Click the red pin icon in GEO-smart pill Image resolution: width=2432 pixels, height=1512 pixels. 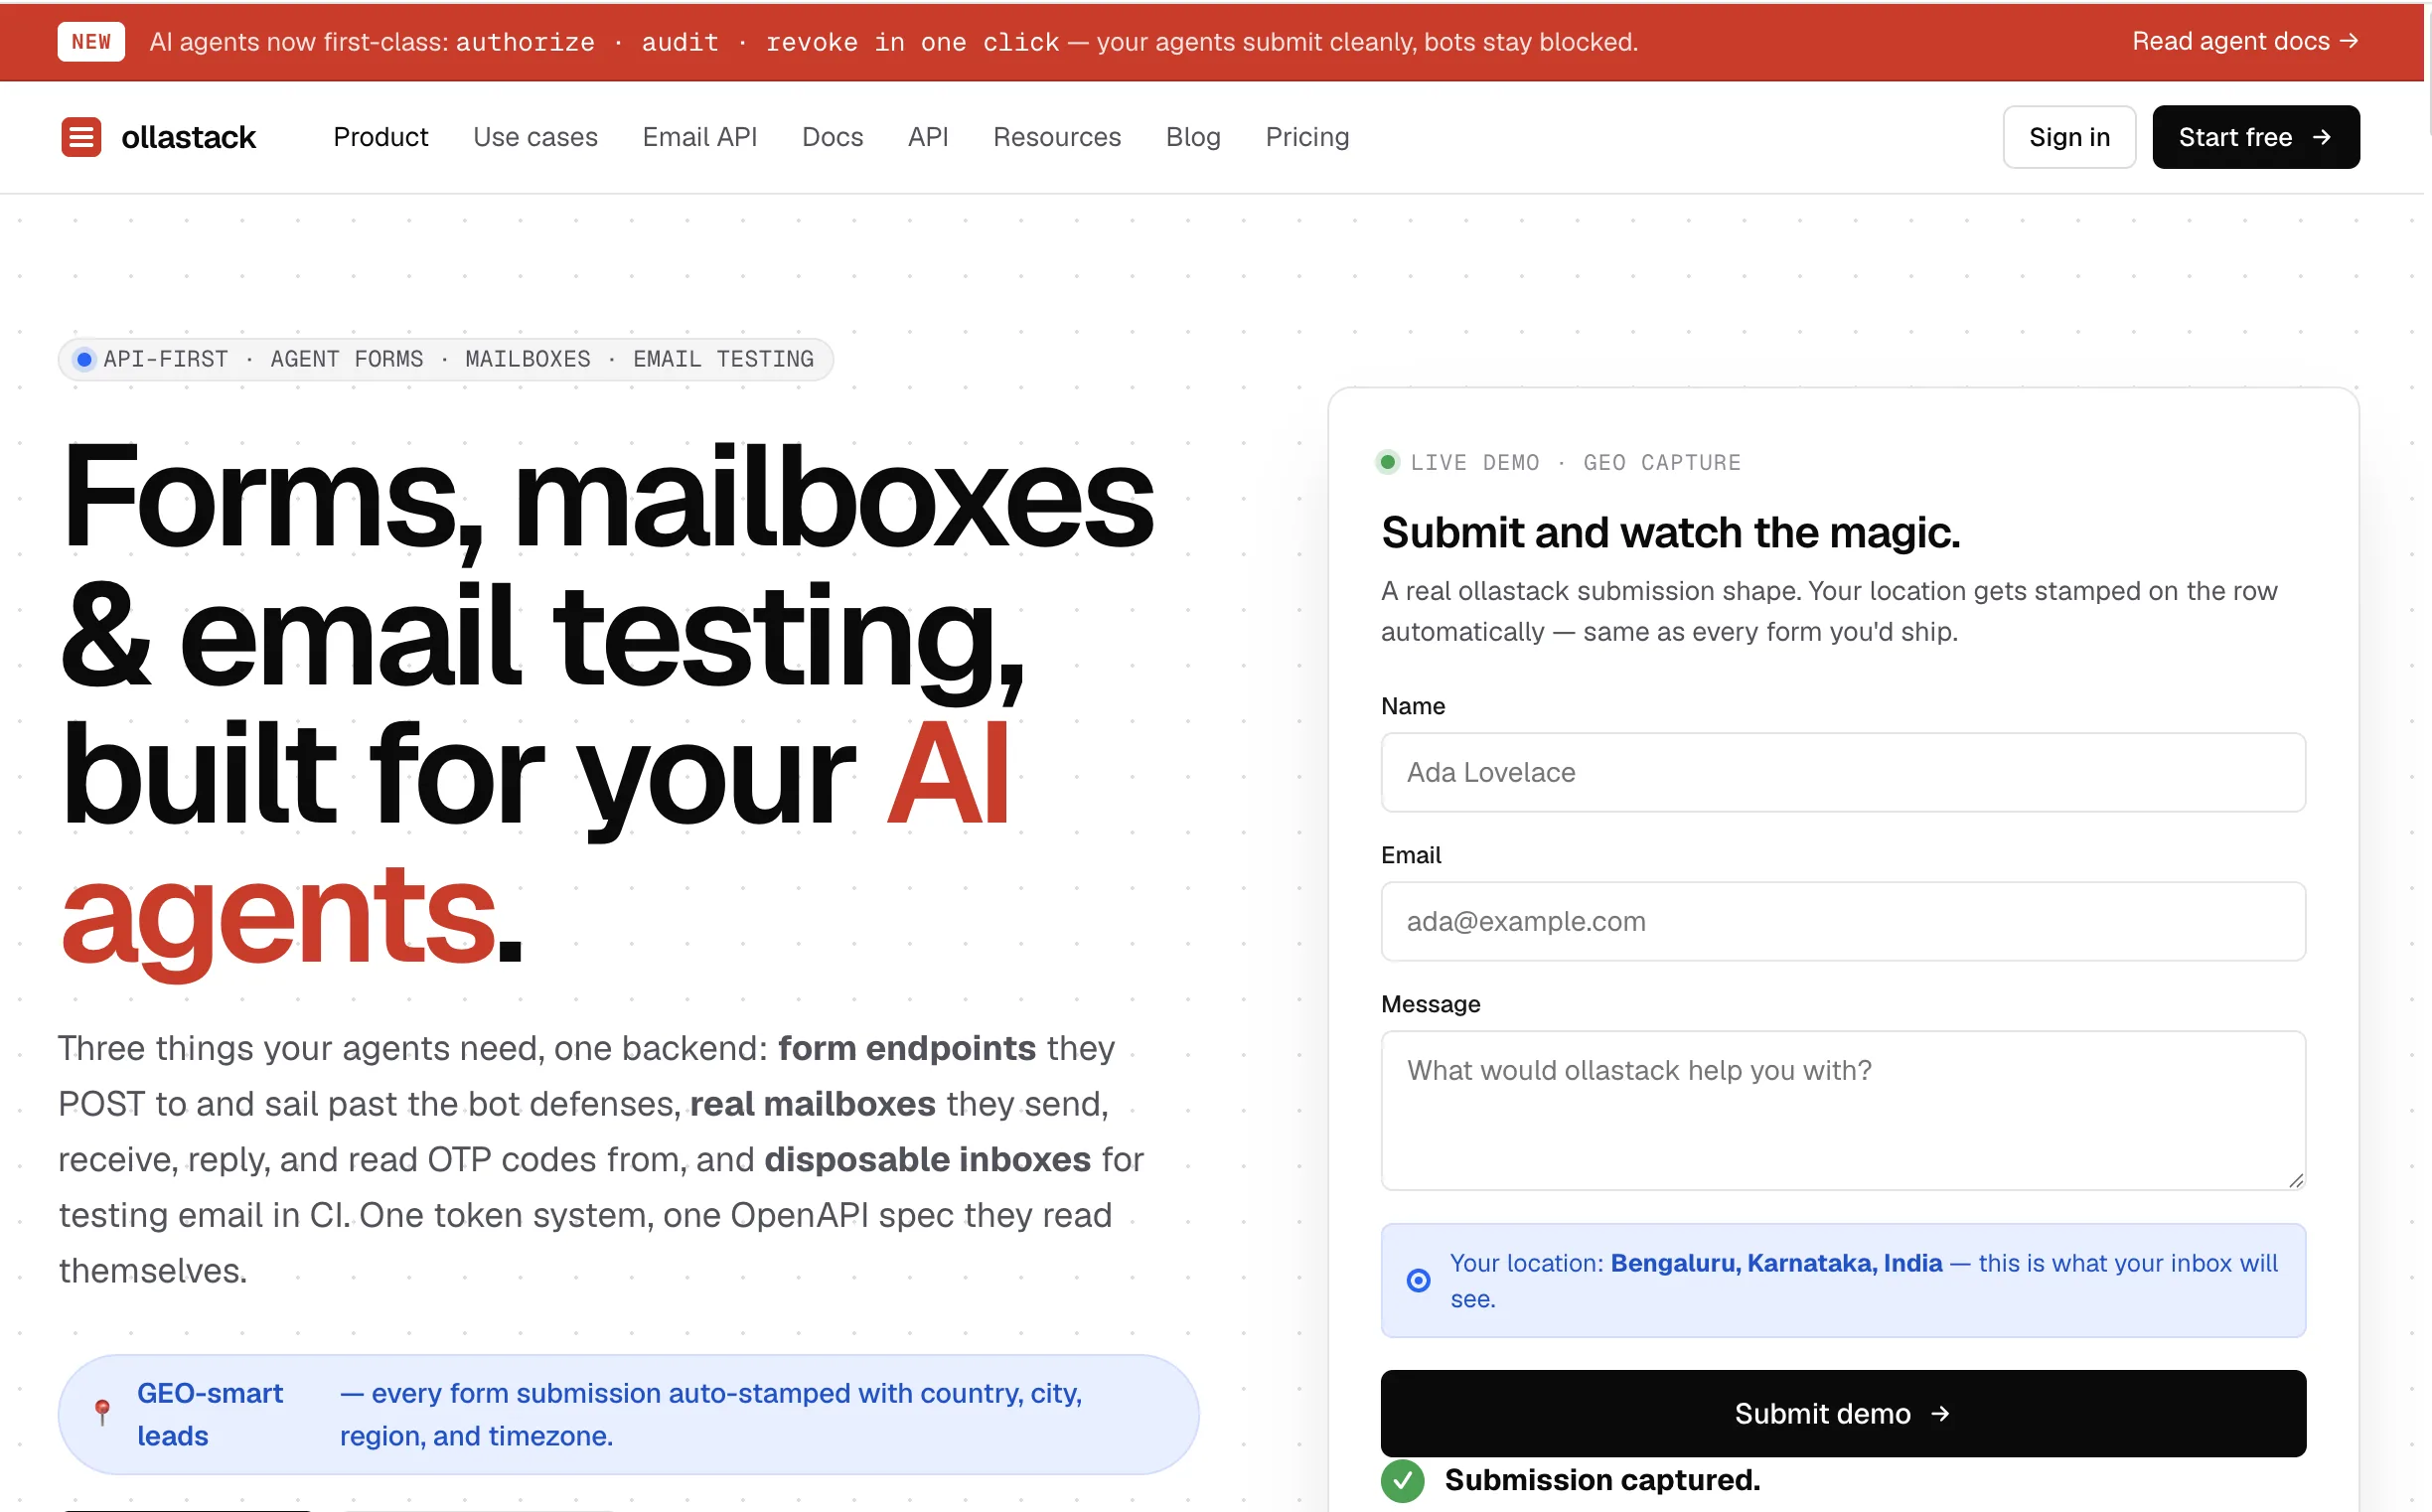tap(102, 1412)
